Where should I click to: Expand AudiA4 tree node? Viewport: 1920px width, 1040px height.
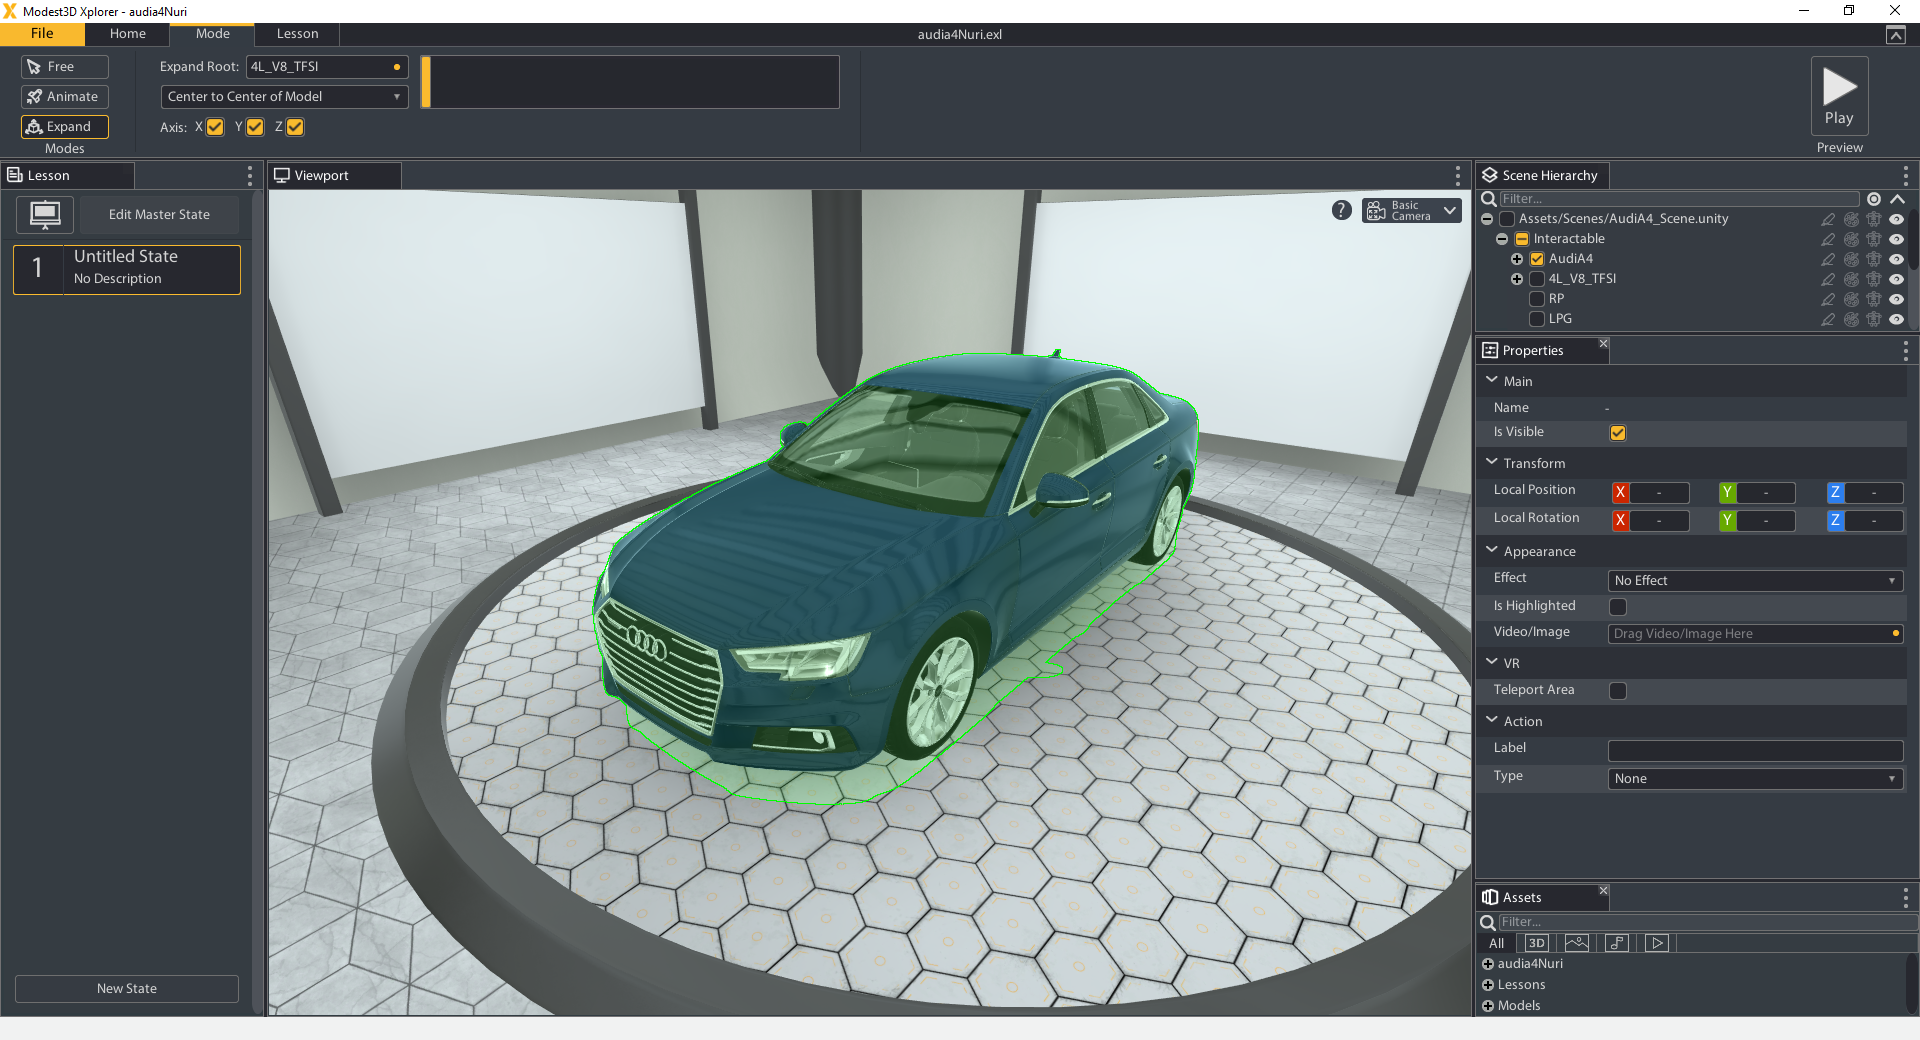coord(1517,259)
